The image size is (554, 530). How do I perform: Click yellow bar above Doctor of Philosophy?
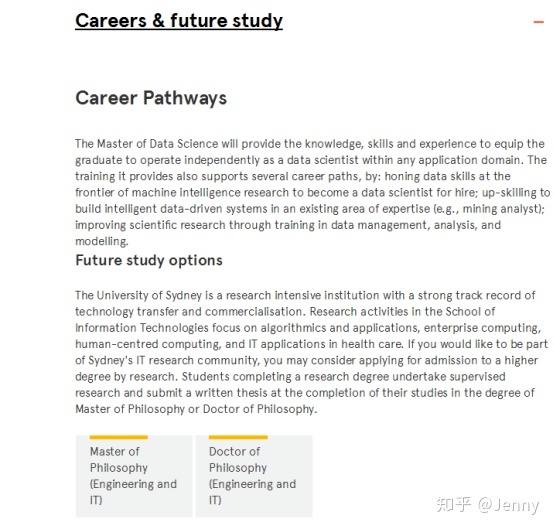point(238,437)
